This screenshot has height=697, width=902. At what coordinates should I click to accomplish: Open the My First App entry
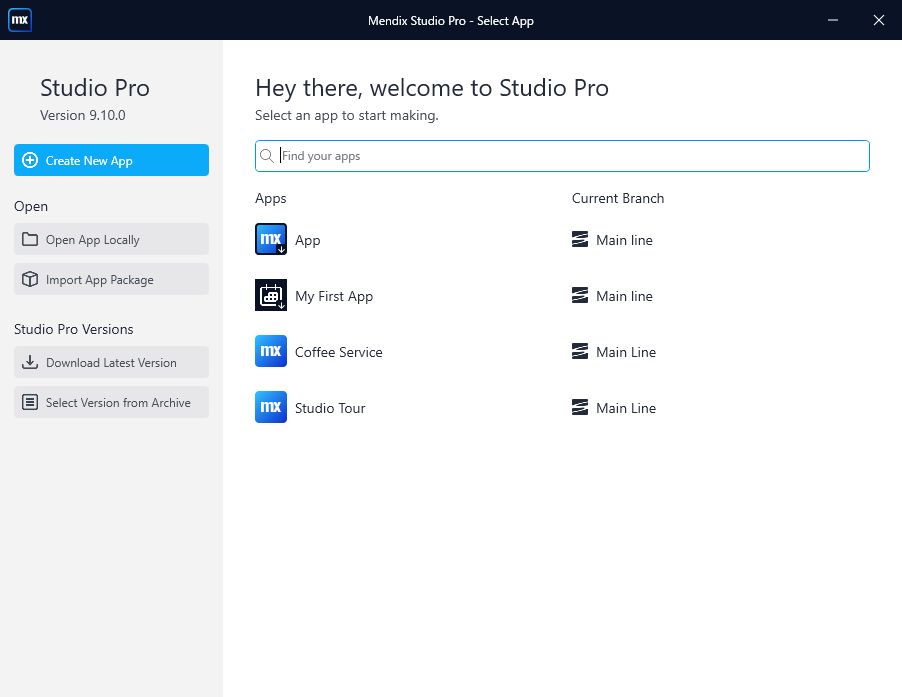pos(334,296)
